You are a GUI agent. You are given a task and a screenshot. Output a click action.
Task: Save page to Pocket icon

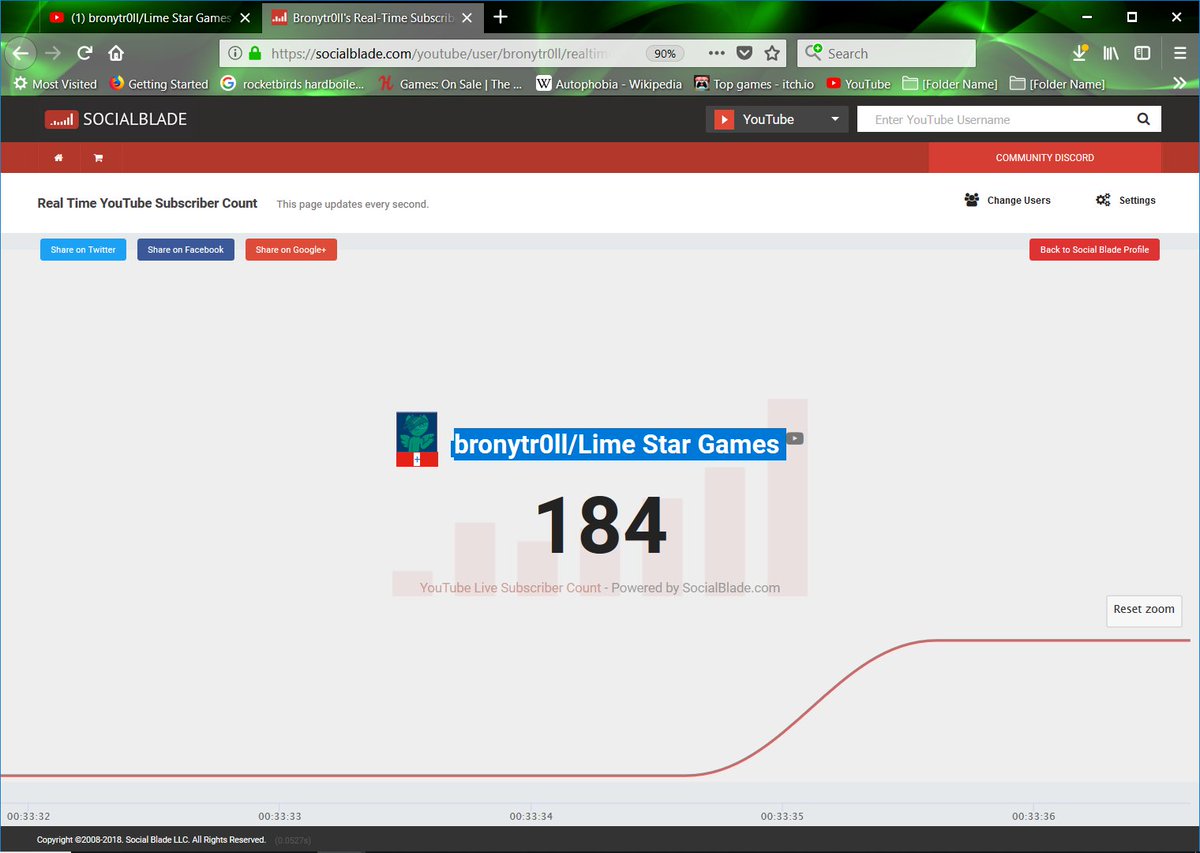[744, 53]
